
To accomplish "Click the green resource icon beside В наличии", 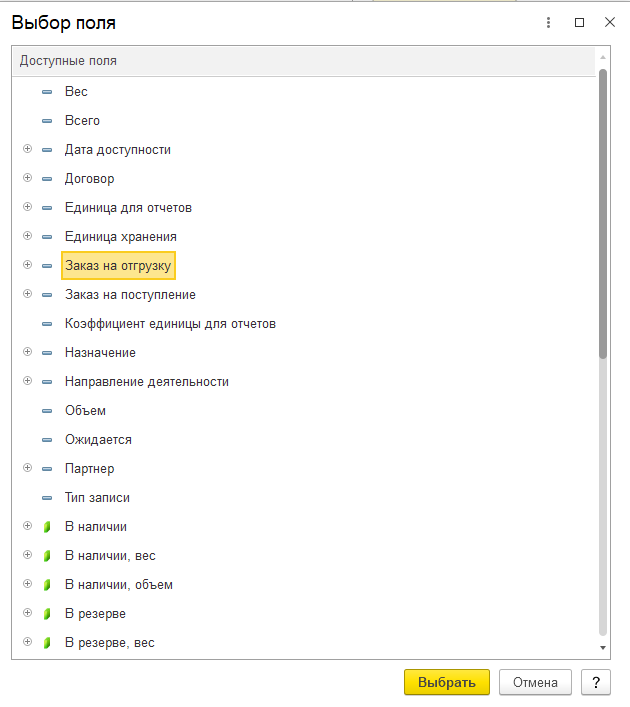I will tap(47, 527).
